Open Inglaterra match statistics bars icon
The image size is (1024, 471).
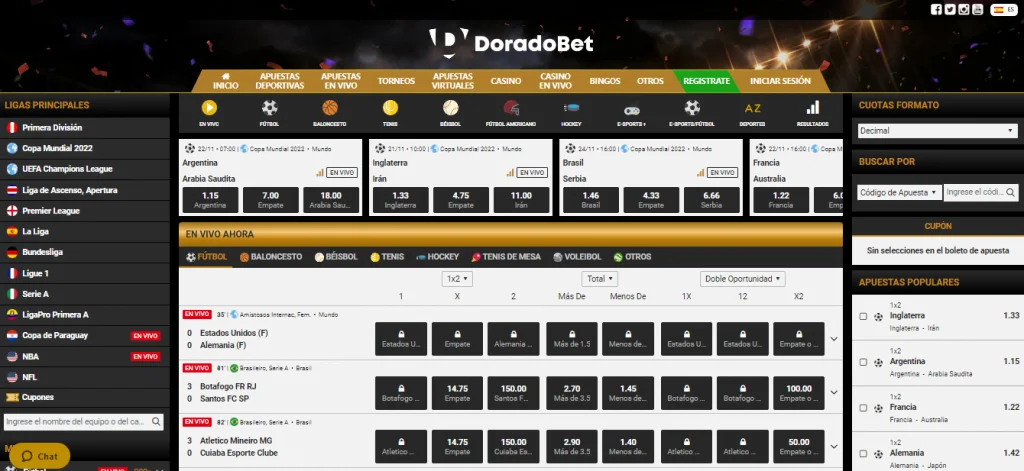[510, 173]
